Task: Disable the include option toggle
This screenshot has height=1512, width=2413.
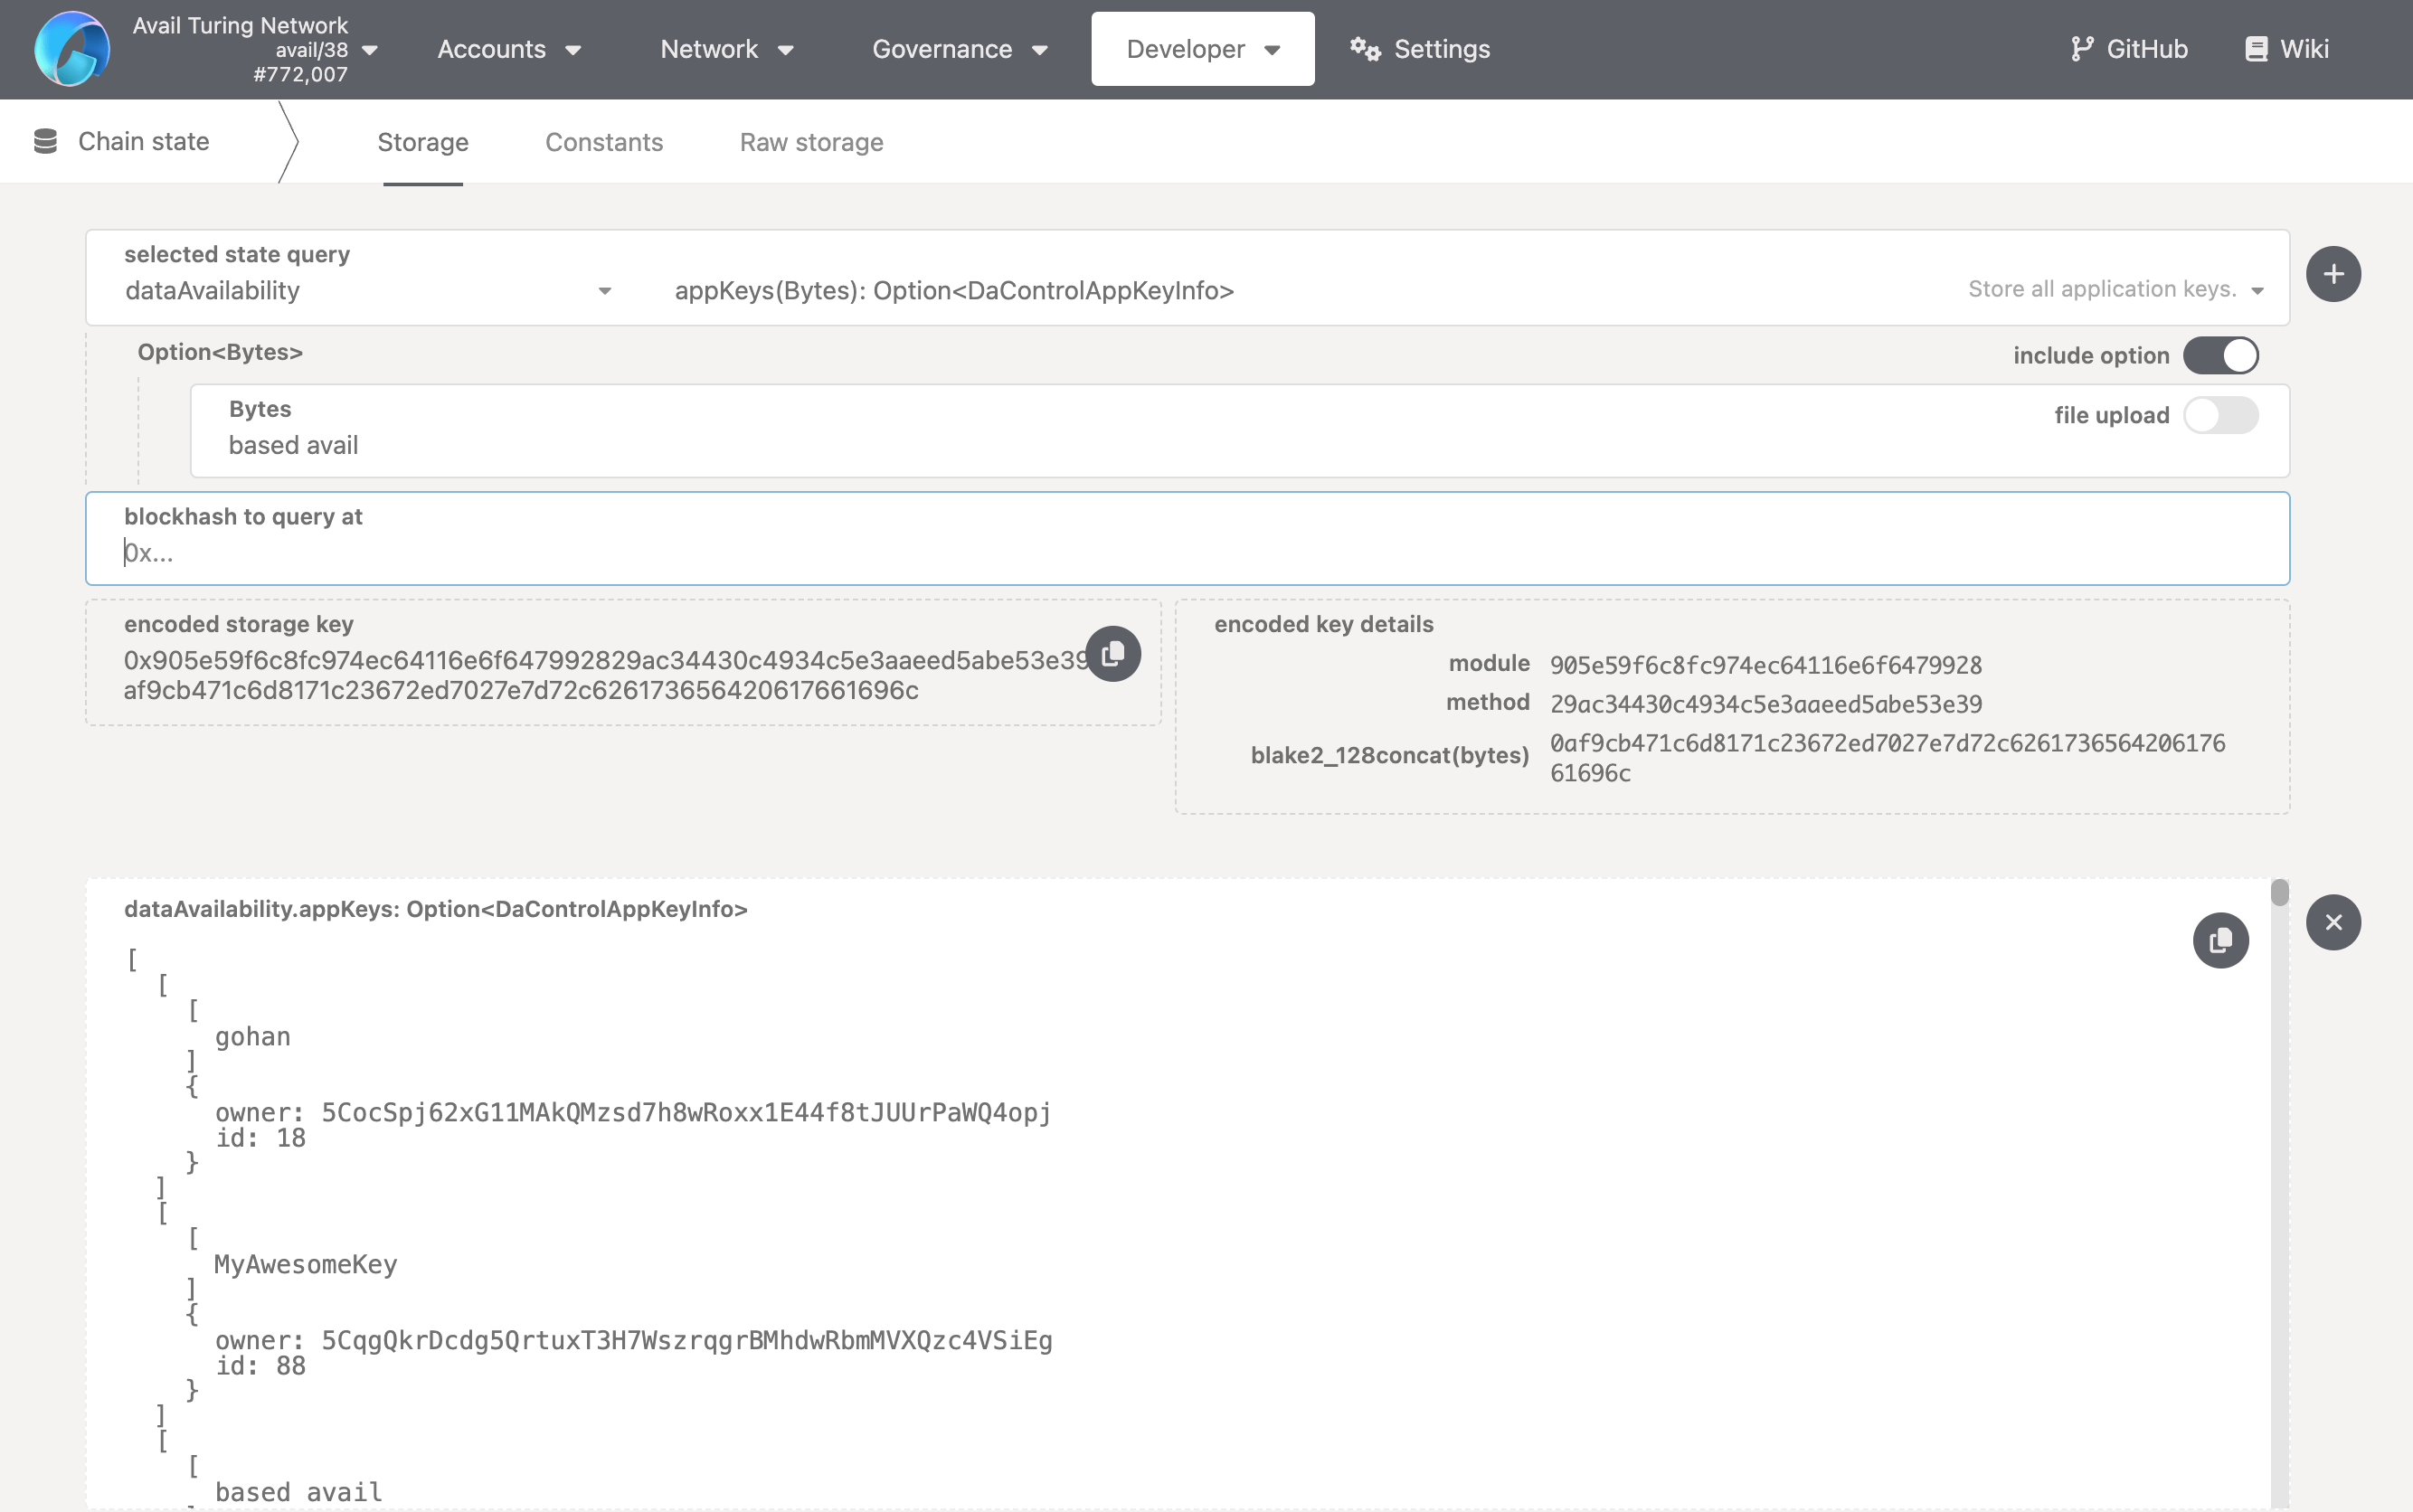Action: click(x=2220, y=355)
